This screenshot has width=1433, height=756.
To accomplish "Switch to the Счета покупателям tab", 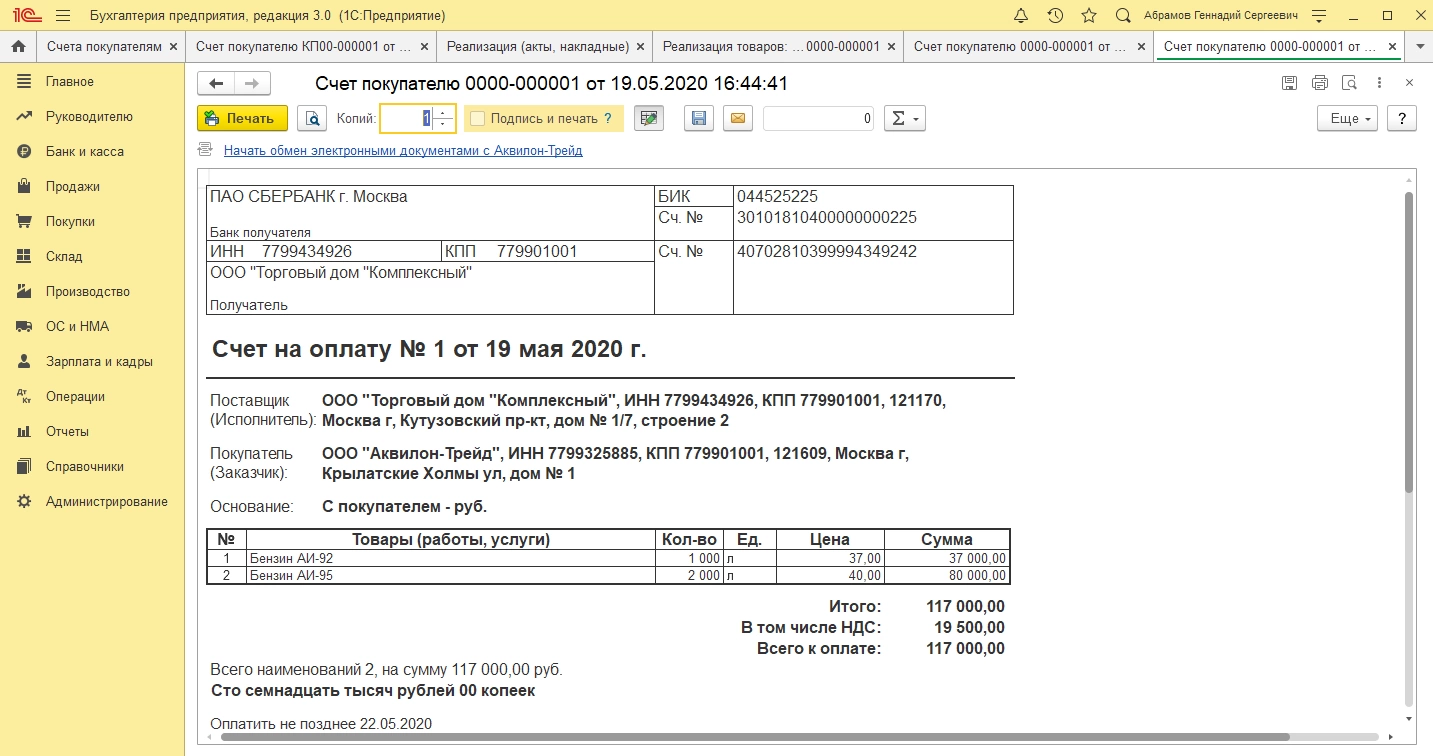I will (104, 47).
